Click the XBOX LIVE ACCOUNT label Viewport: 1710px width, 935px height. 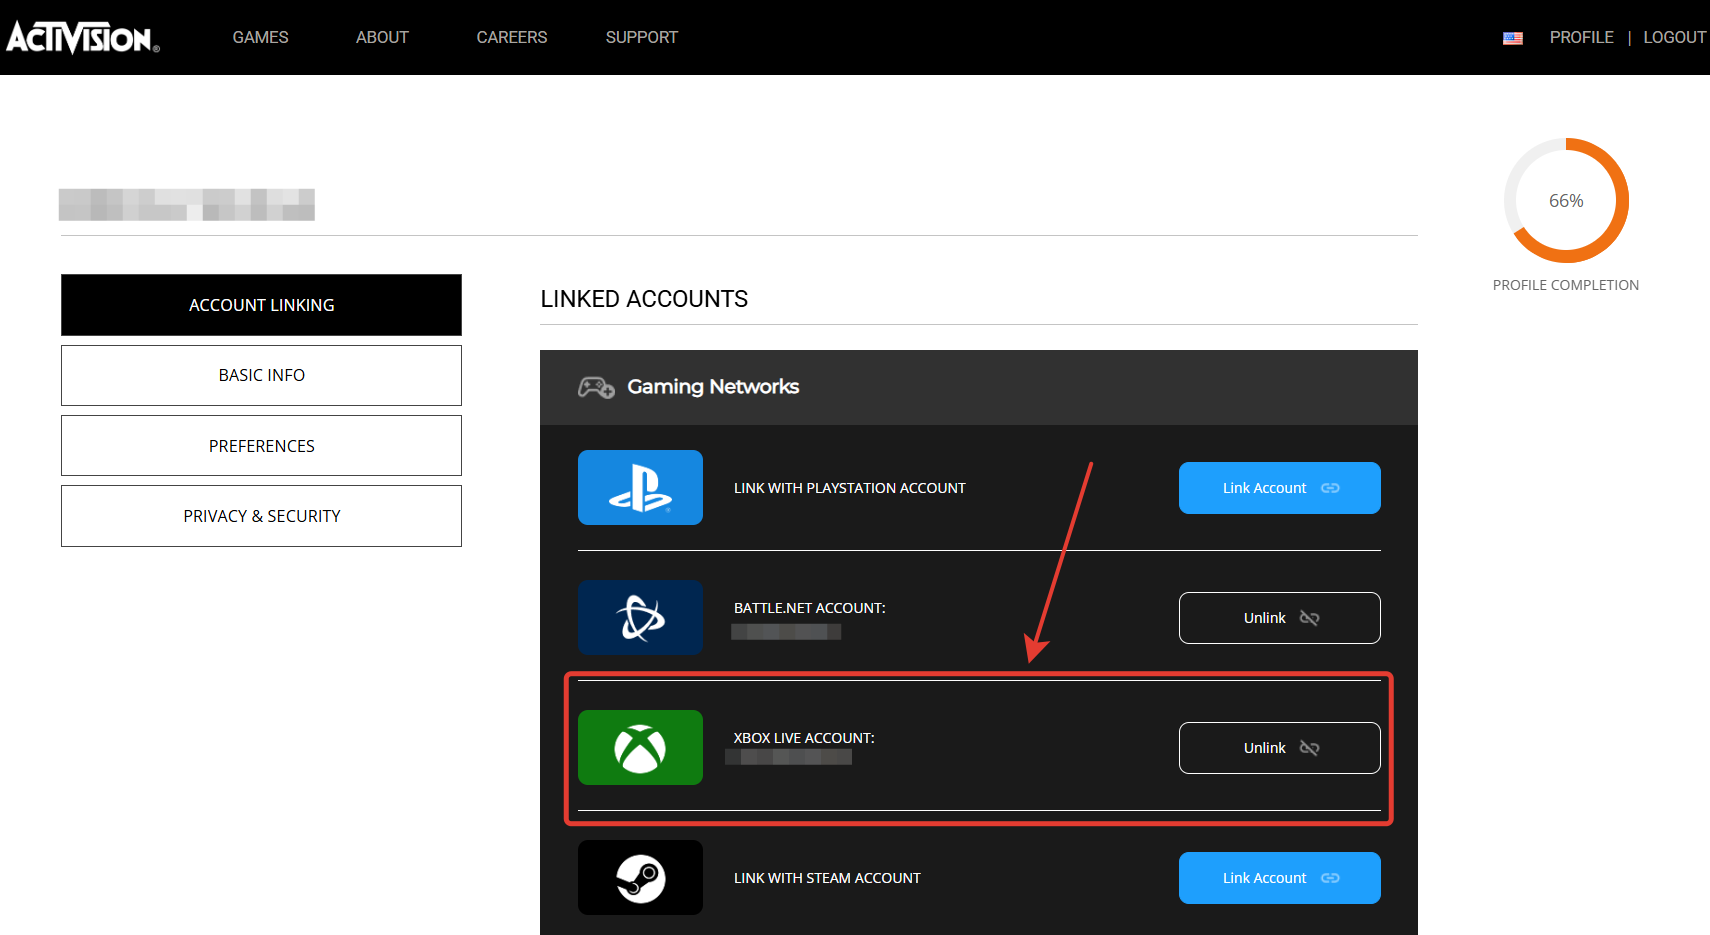coord(804,738)
